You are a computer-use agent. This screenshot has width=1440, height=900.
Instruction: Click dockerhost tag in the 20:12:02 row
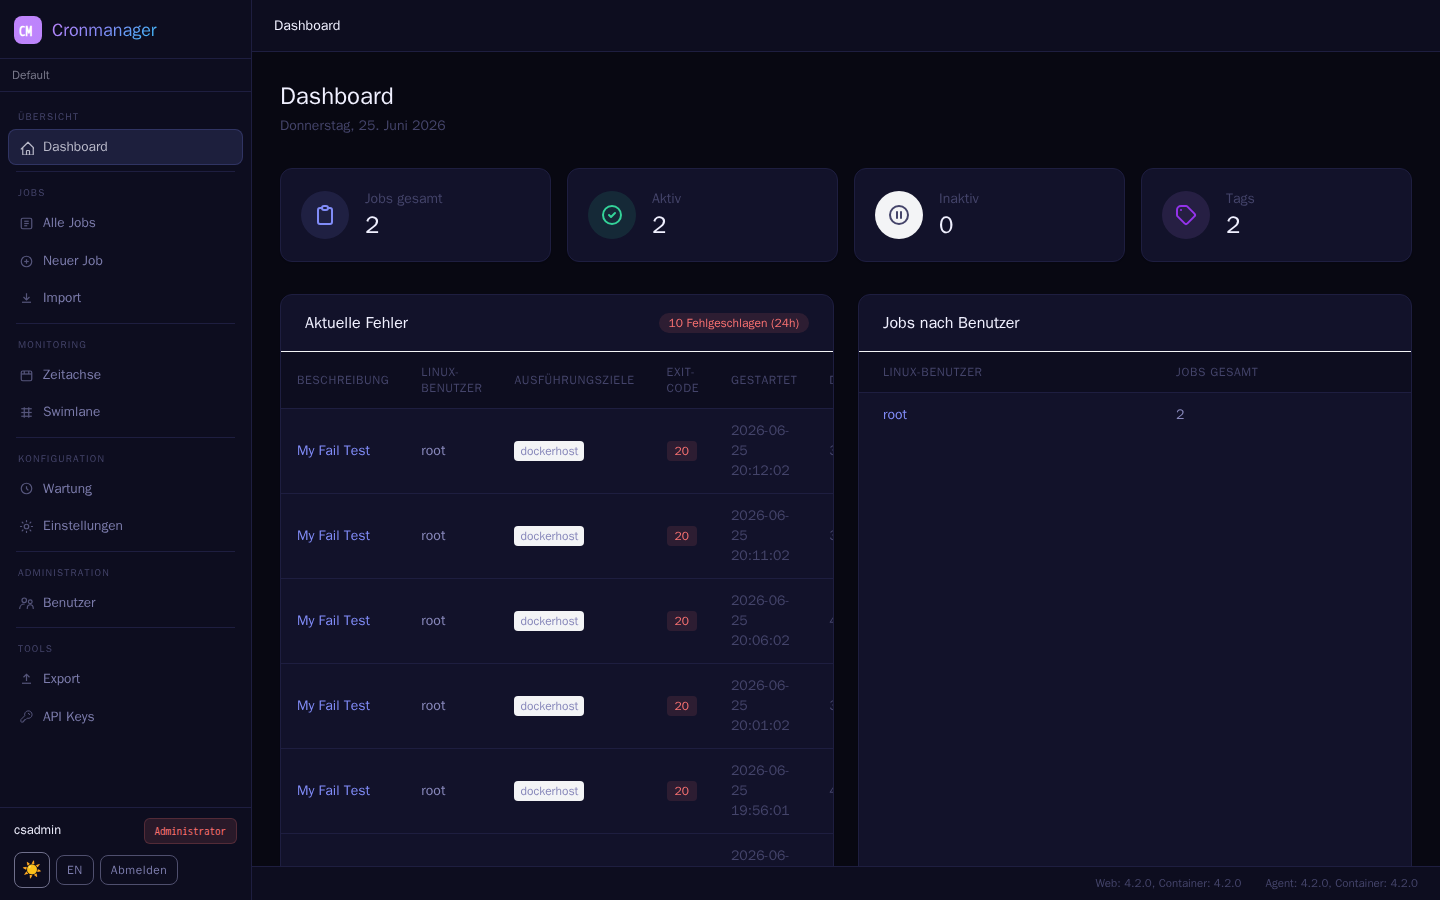click(549, 451)
